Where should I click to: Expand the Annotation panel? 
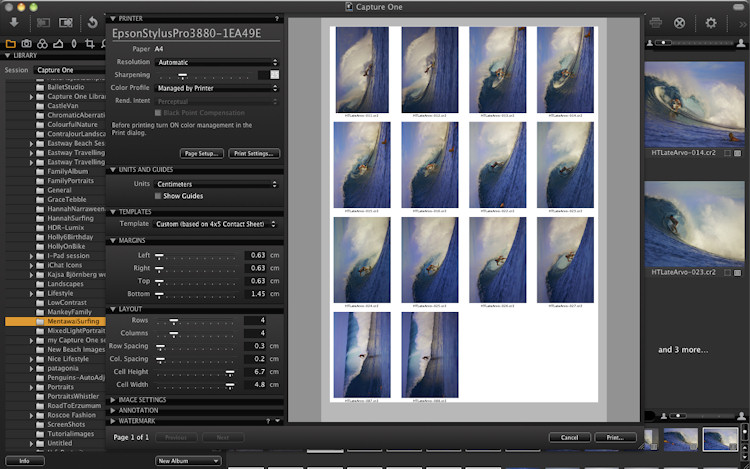(x=113, y=411)
